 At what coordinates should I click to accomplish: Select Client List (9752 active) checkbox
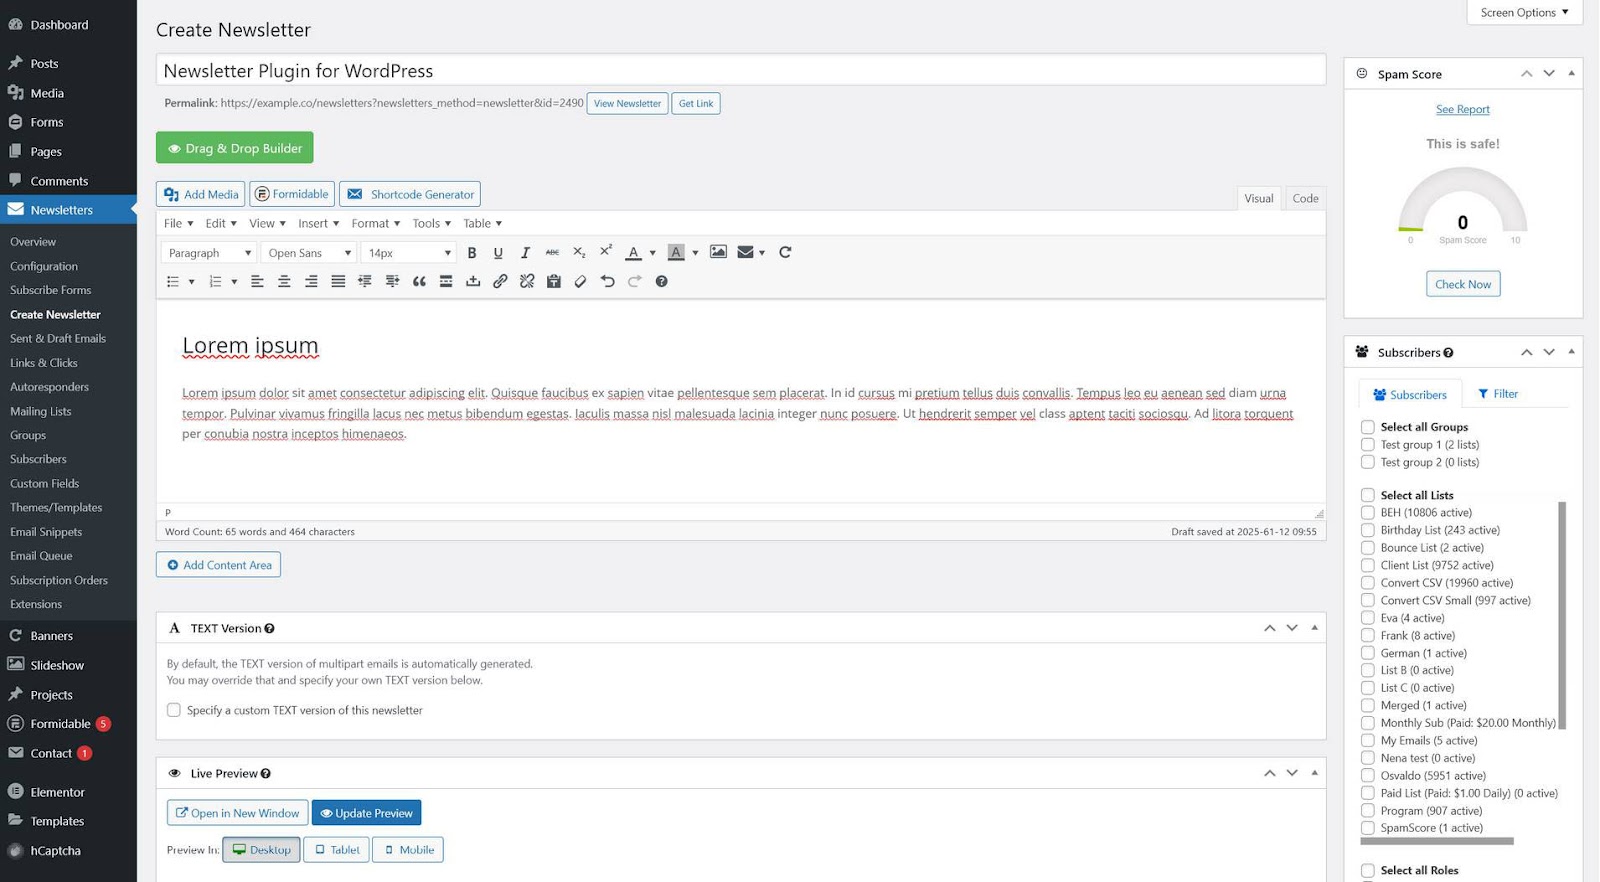point(1368,565)
